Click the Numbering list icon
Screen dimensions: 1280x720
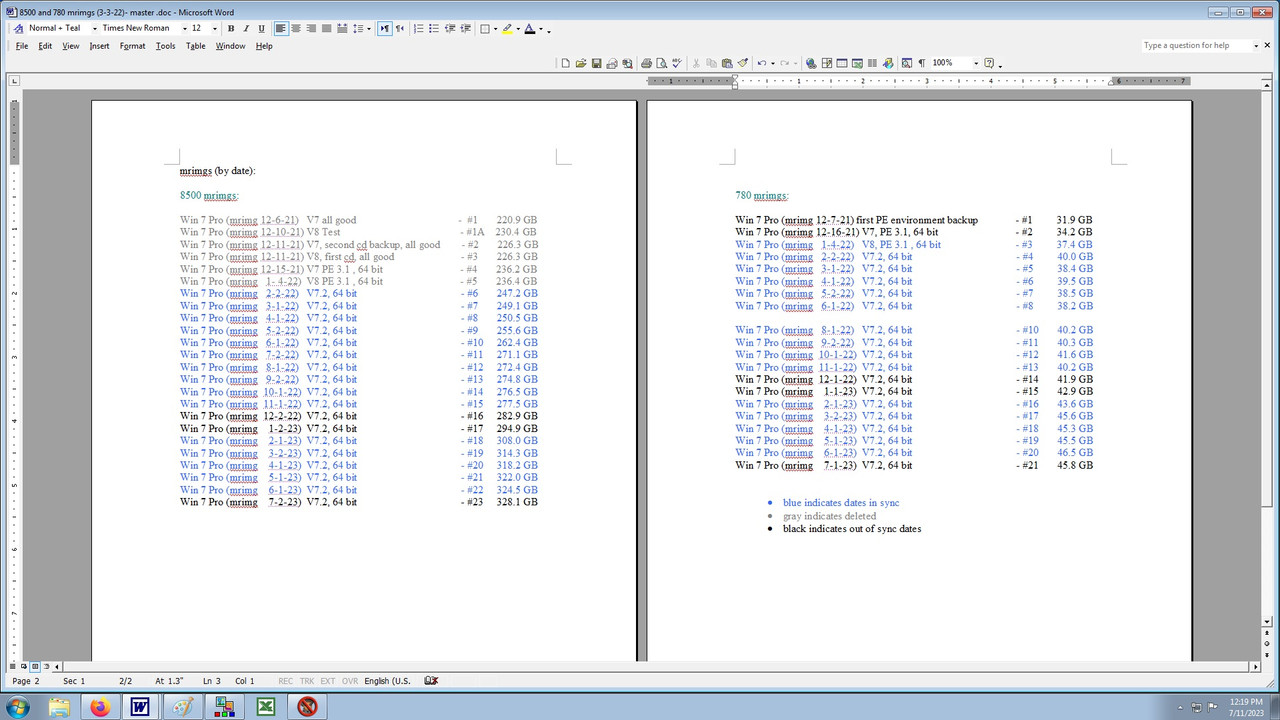click(419, 28)
